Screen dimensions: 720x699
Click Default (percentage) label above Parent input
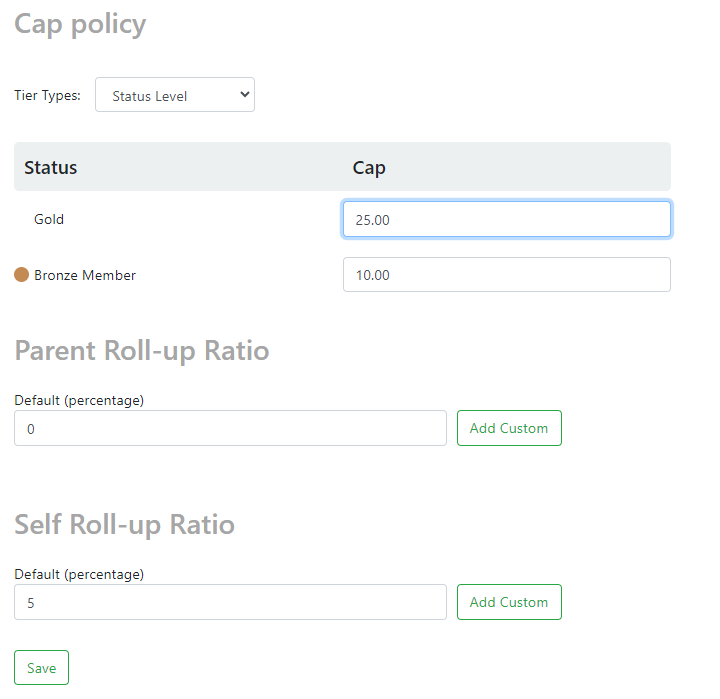point(79,400)
